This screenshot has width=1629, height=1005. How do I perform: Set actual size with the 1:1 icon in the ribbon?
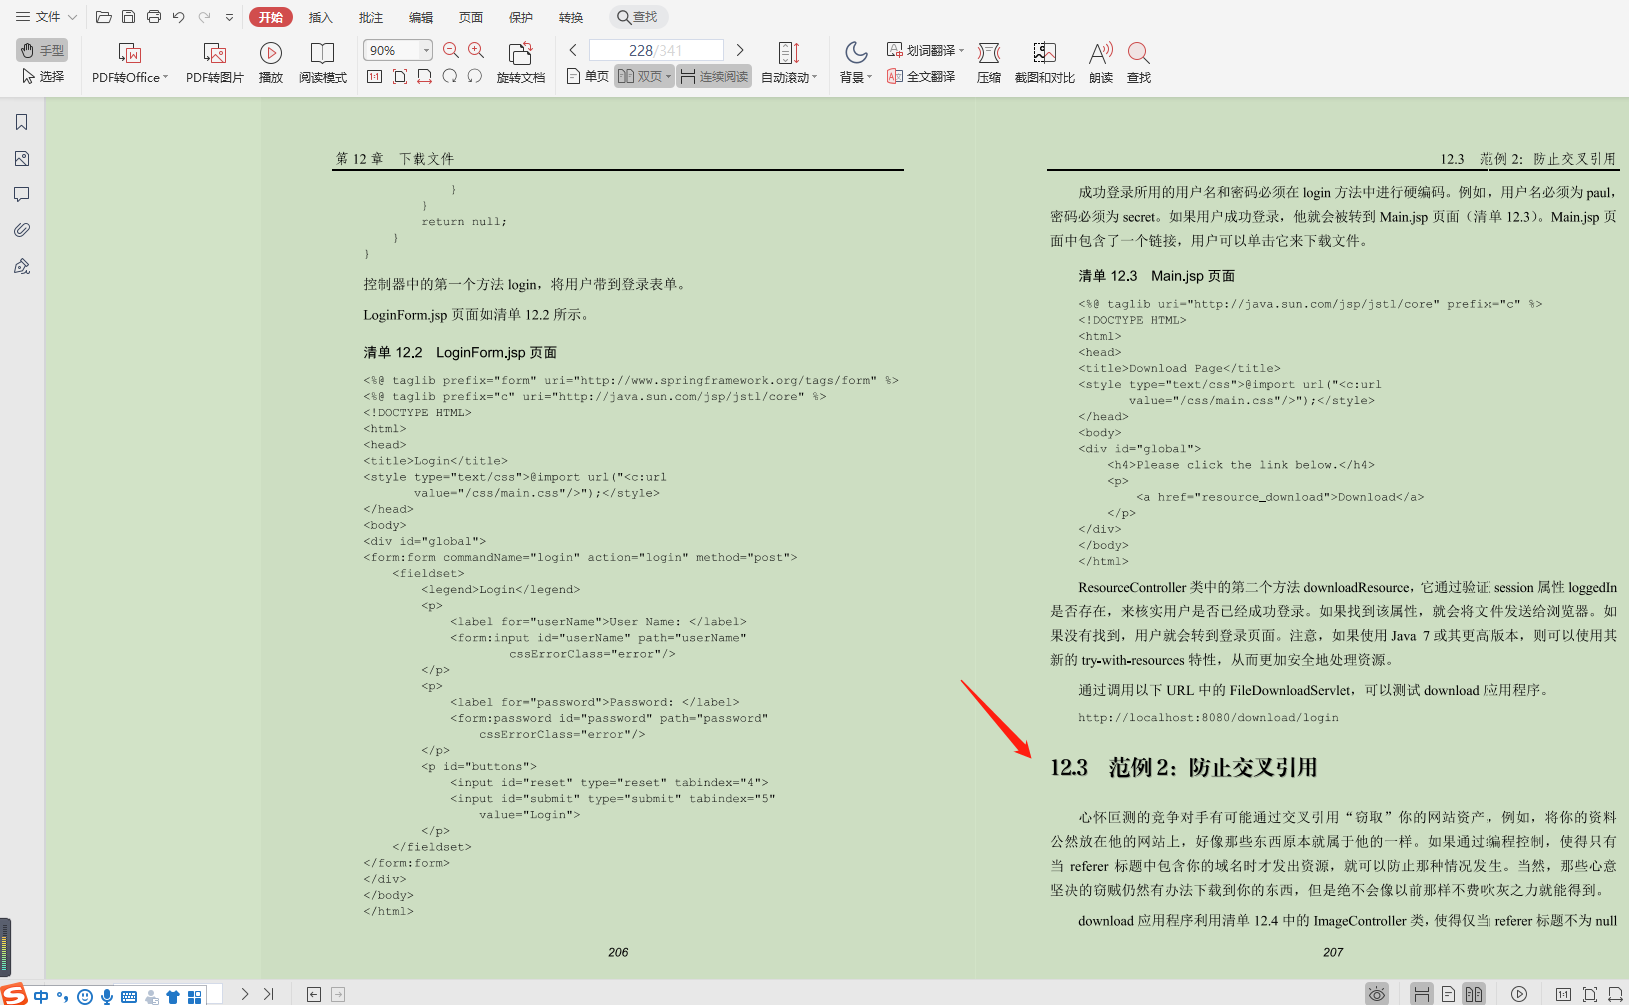pyautogui.click(x=374, y=76)
